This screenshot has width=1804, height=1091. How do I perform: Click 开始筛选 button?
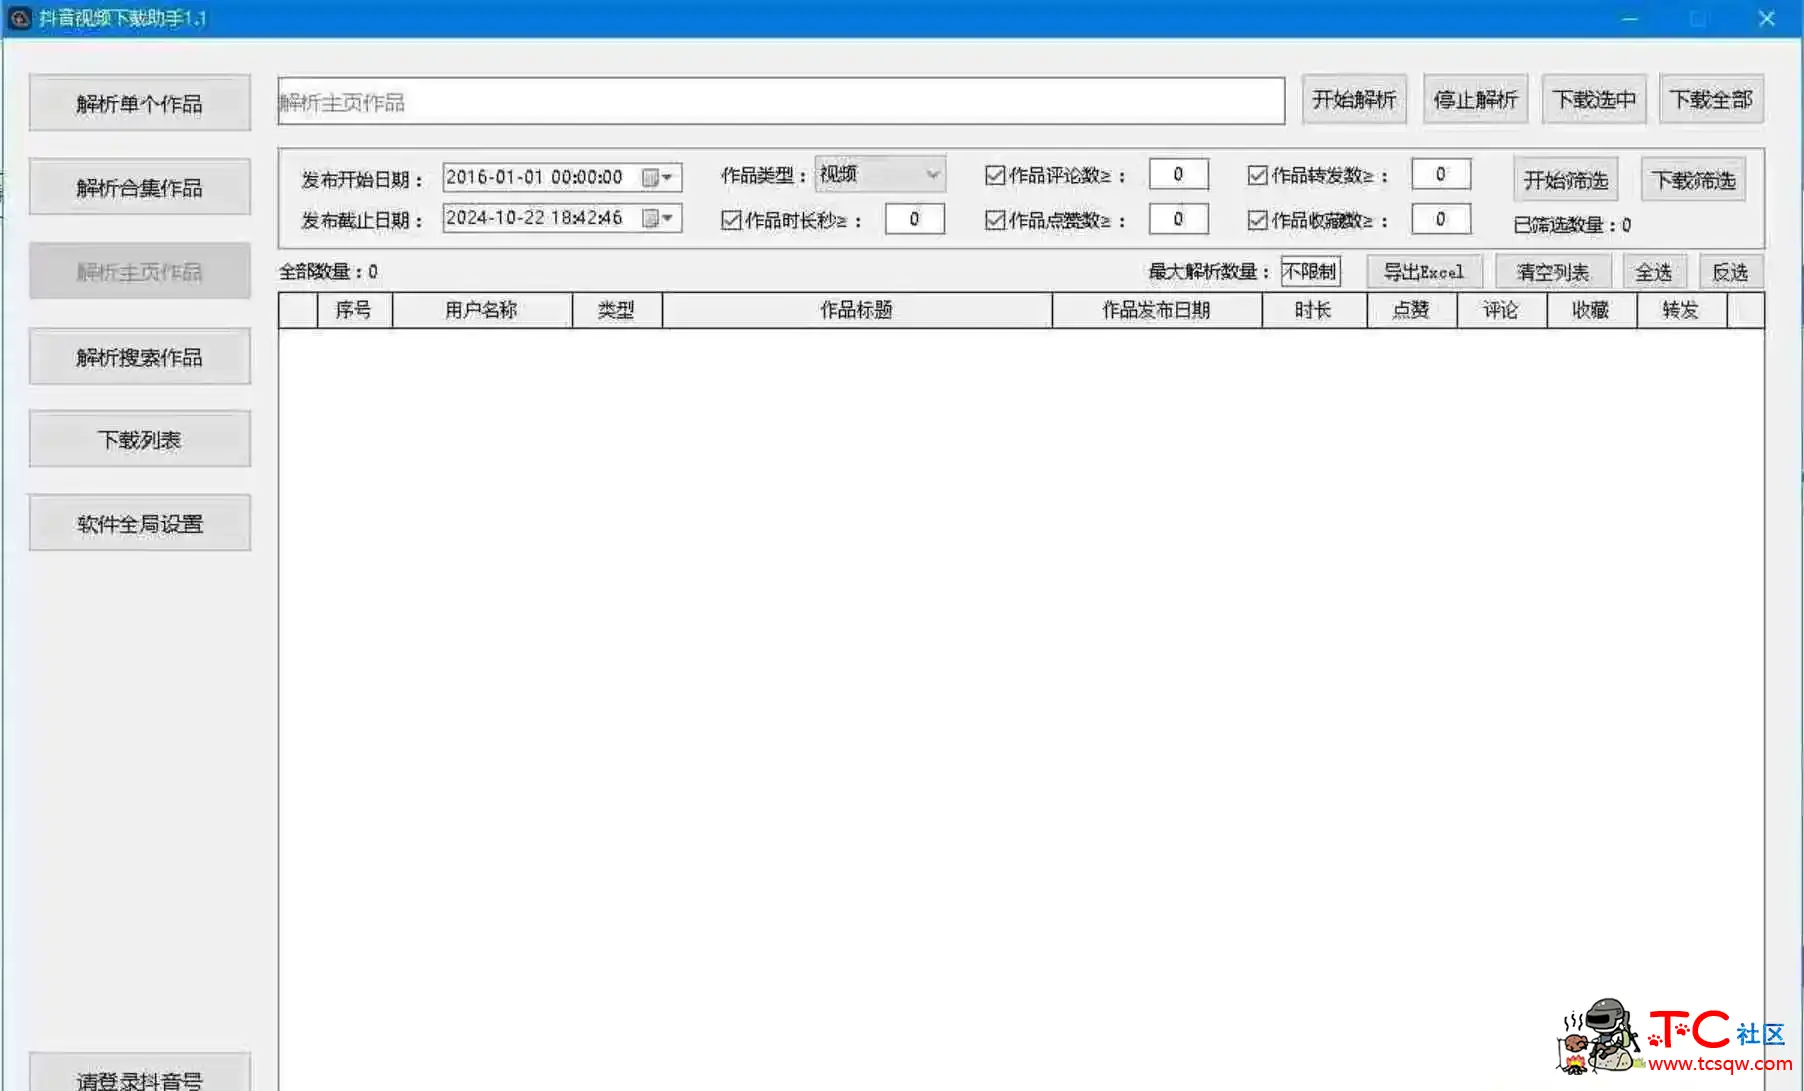click(x=1566, y=180)
